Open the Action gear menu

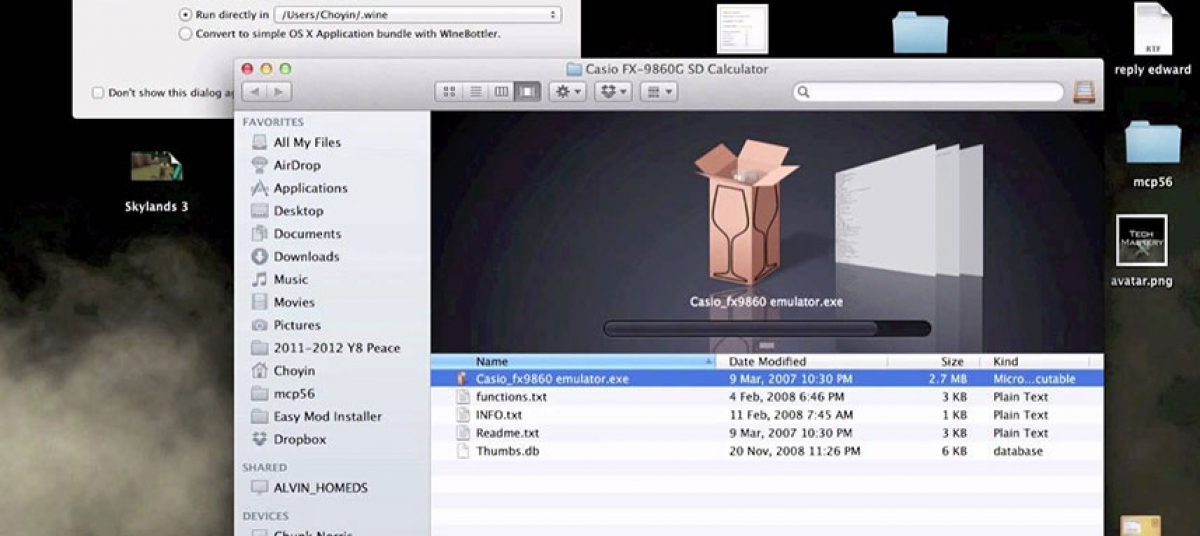[566, 91]
